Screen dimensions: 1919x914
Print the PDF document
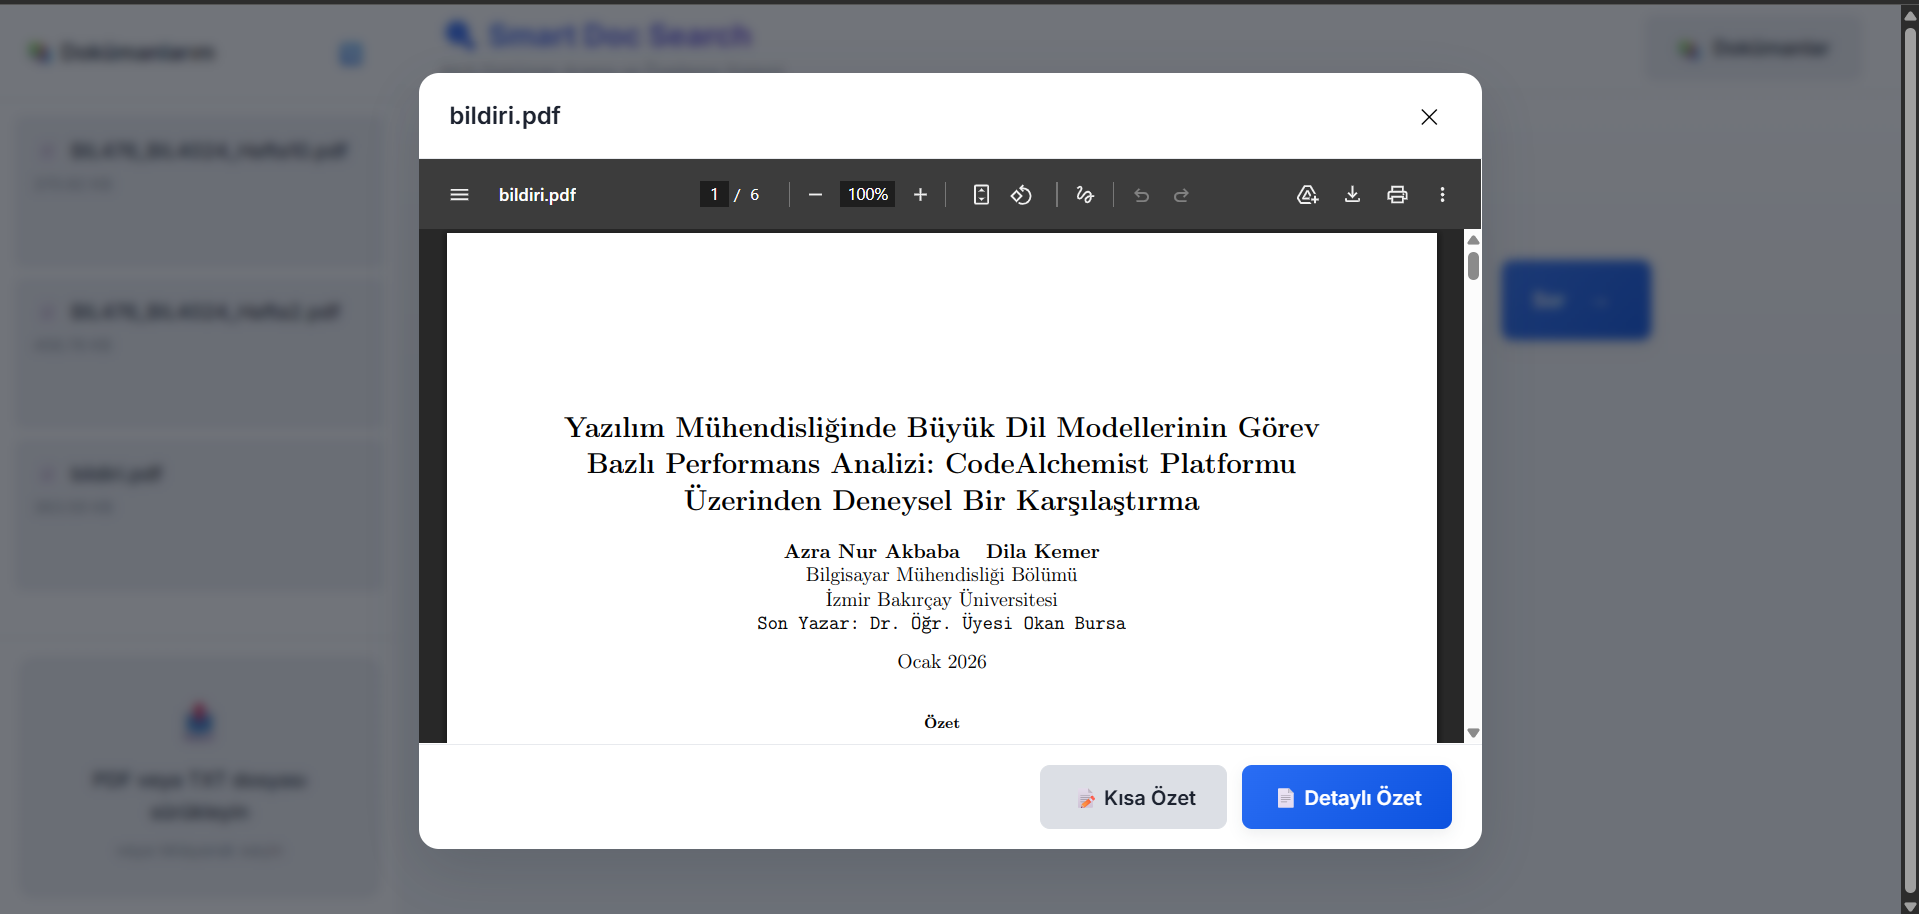pos(1397,195)
